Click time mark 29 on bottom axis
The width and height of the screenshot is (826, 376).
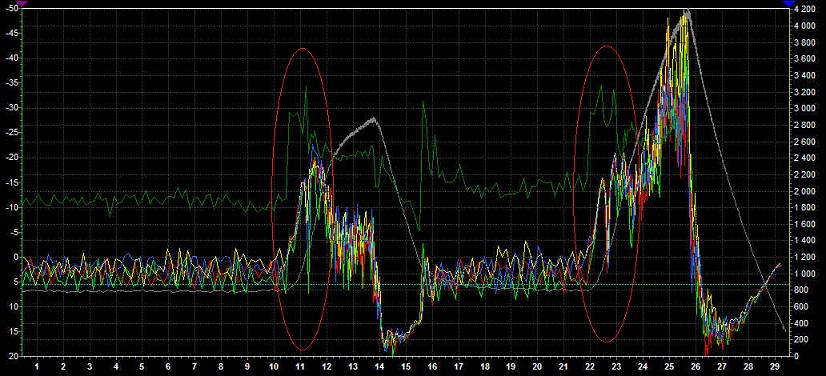coord(774,366)
